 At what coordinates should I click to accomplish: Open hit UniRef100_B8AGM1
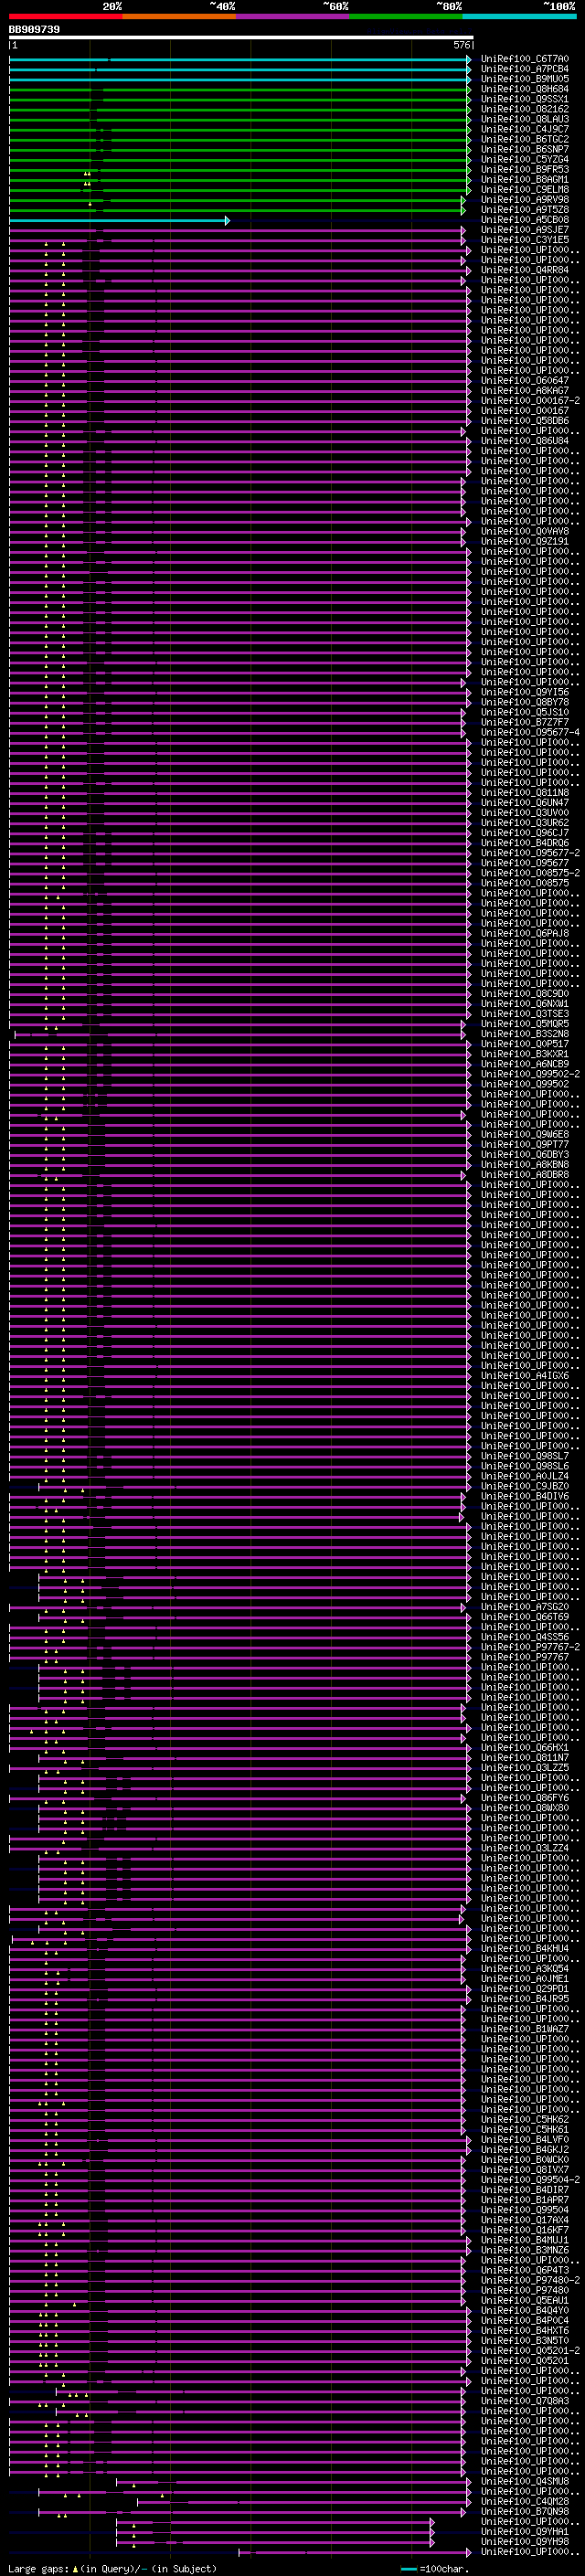coord(524,179)
